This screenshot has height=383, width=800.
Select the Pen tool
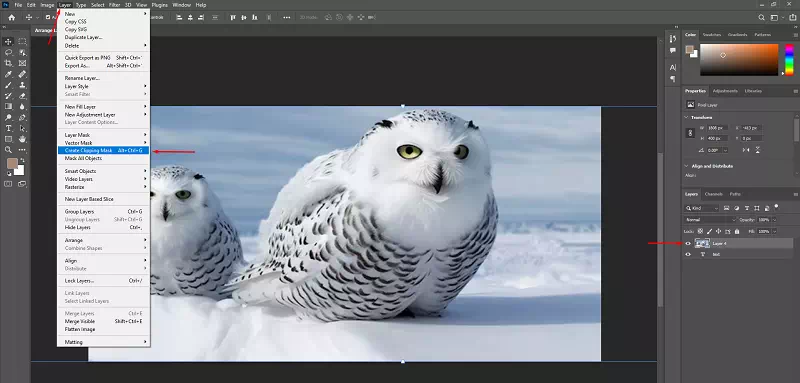coord(22,117)
